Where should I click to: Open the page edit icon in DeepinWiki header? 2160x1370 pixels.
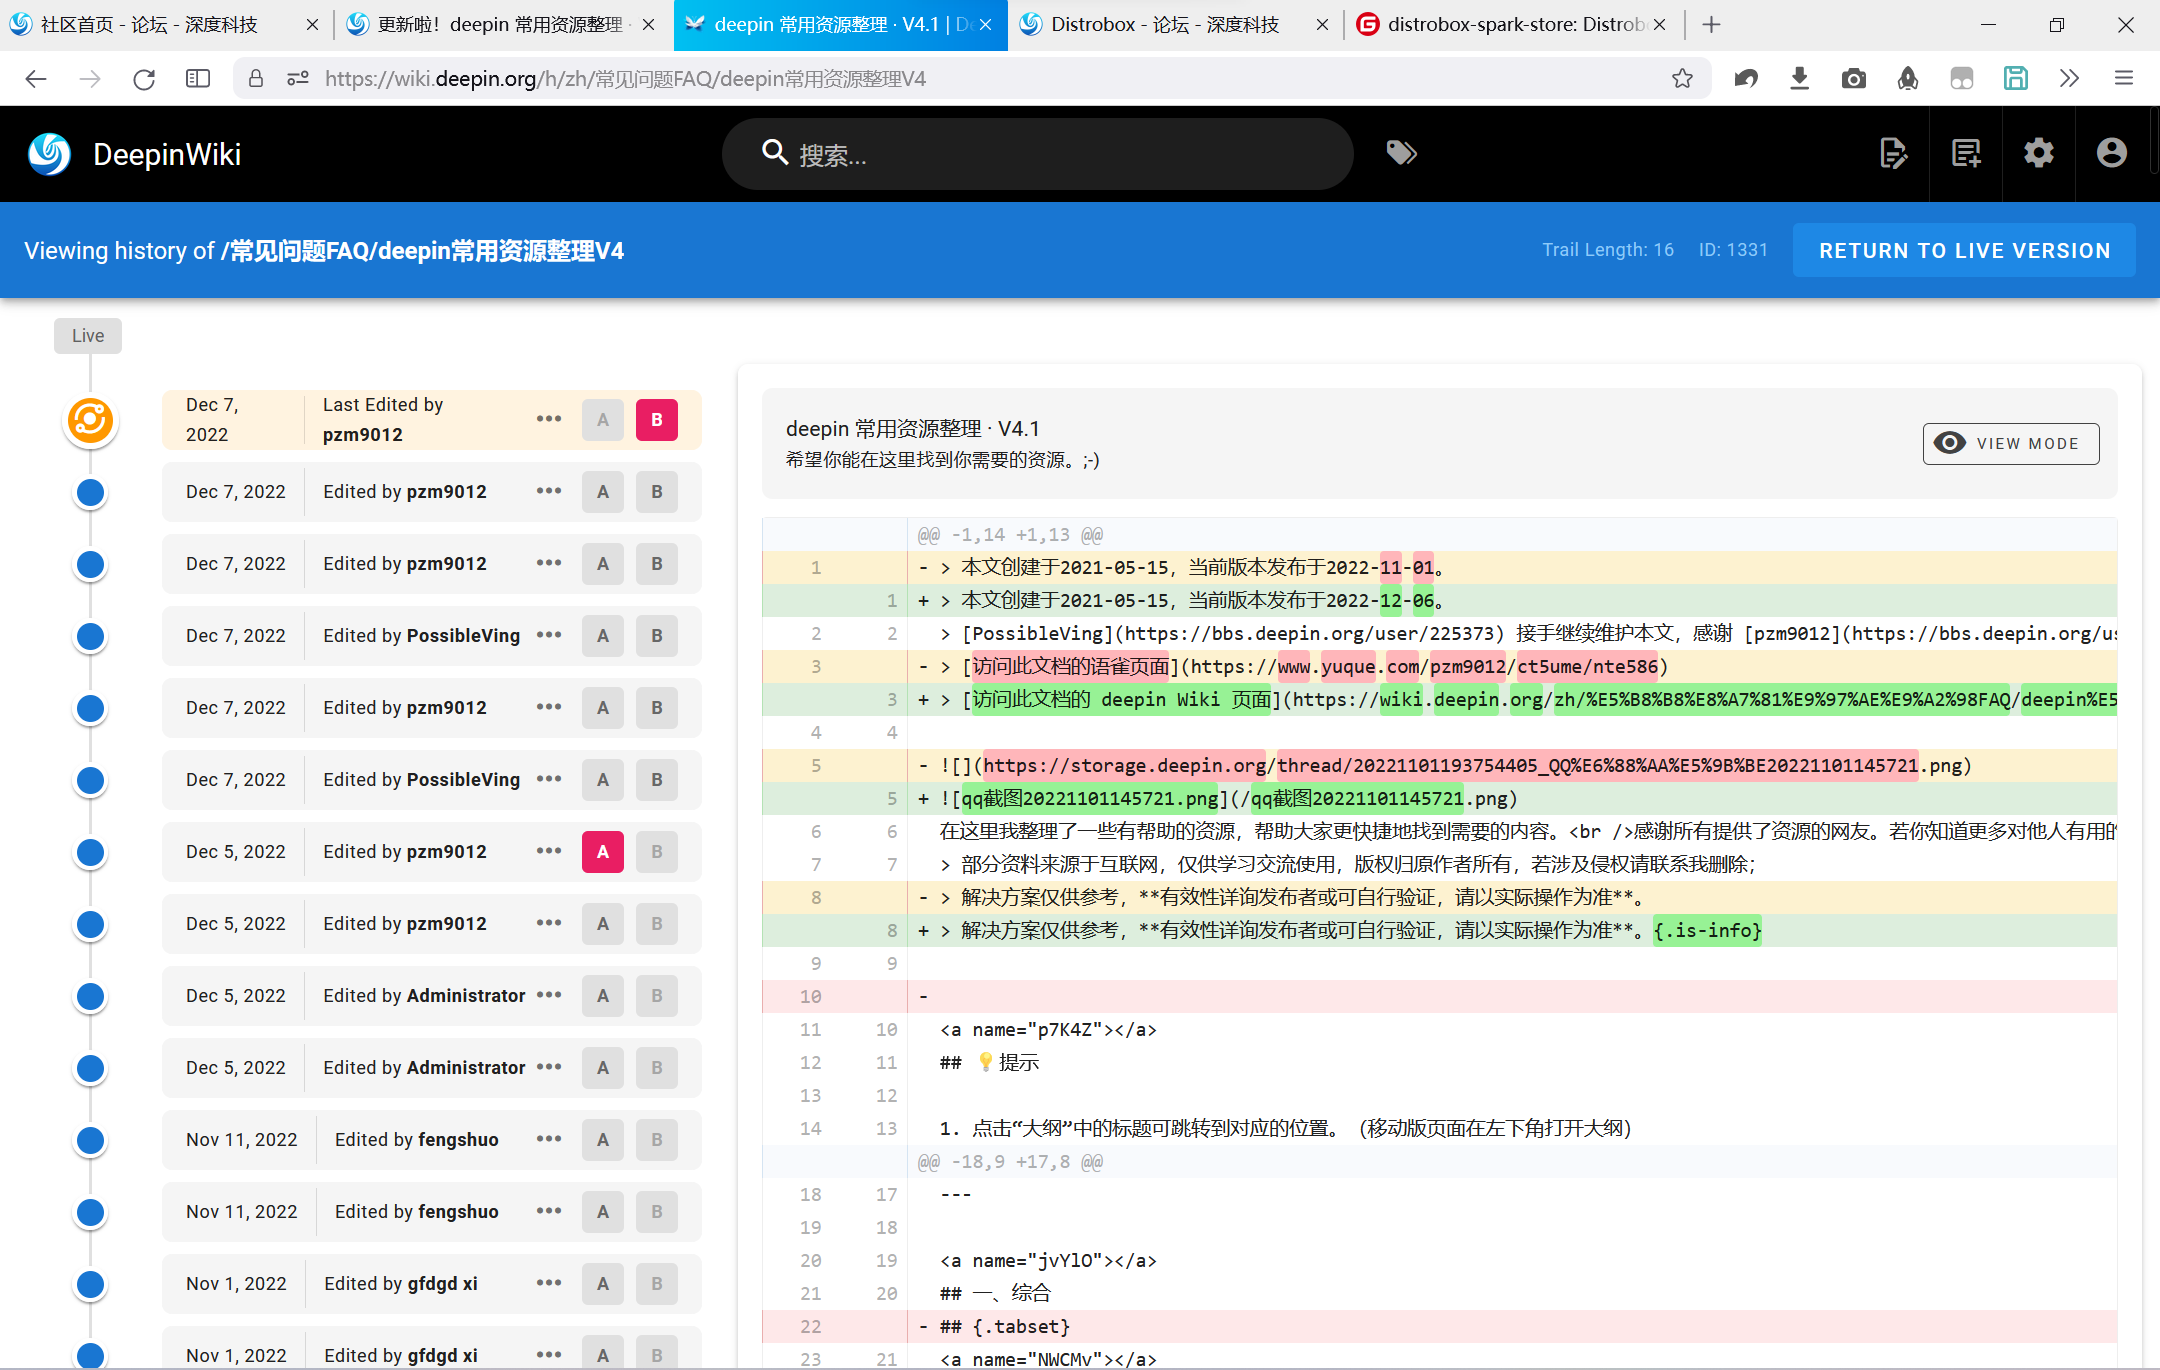1893,154
